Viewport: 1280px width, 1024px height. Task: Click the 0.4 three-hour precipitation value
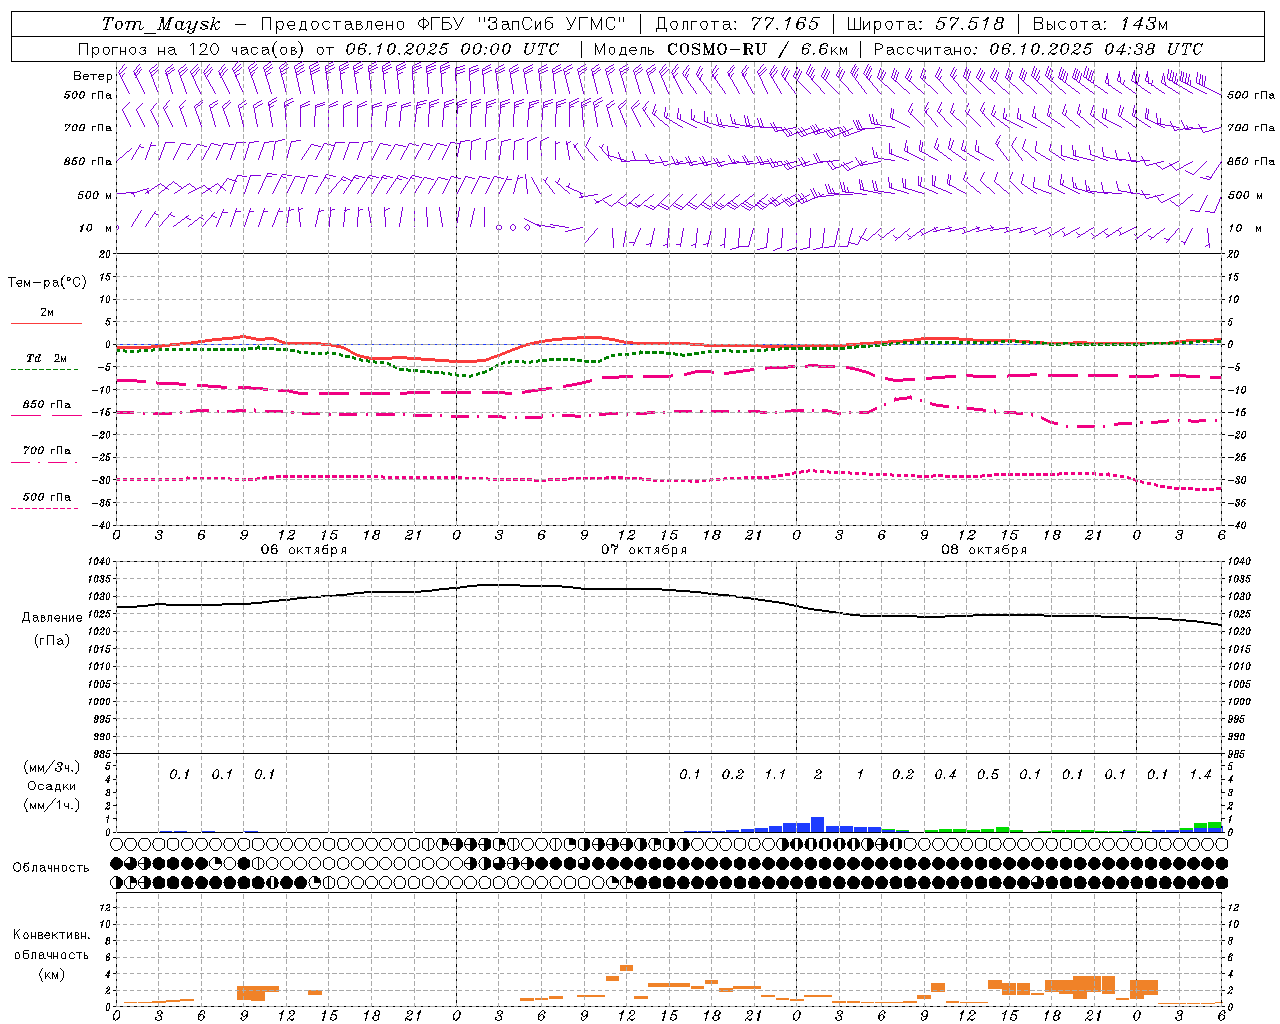coord(945,774)
